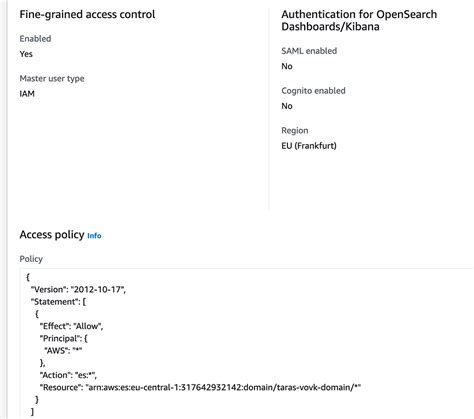Click the Effect Allow line in policy

[x=71, y=326]
